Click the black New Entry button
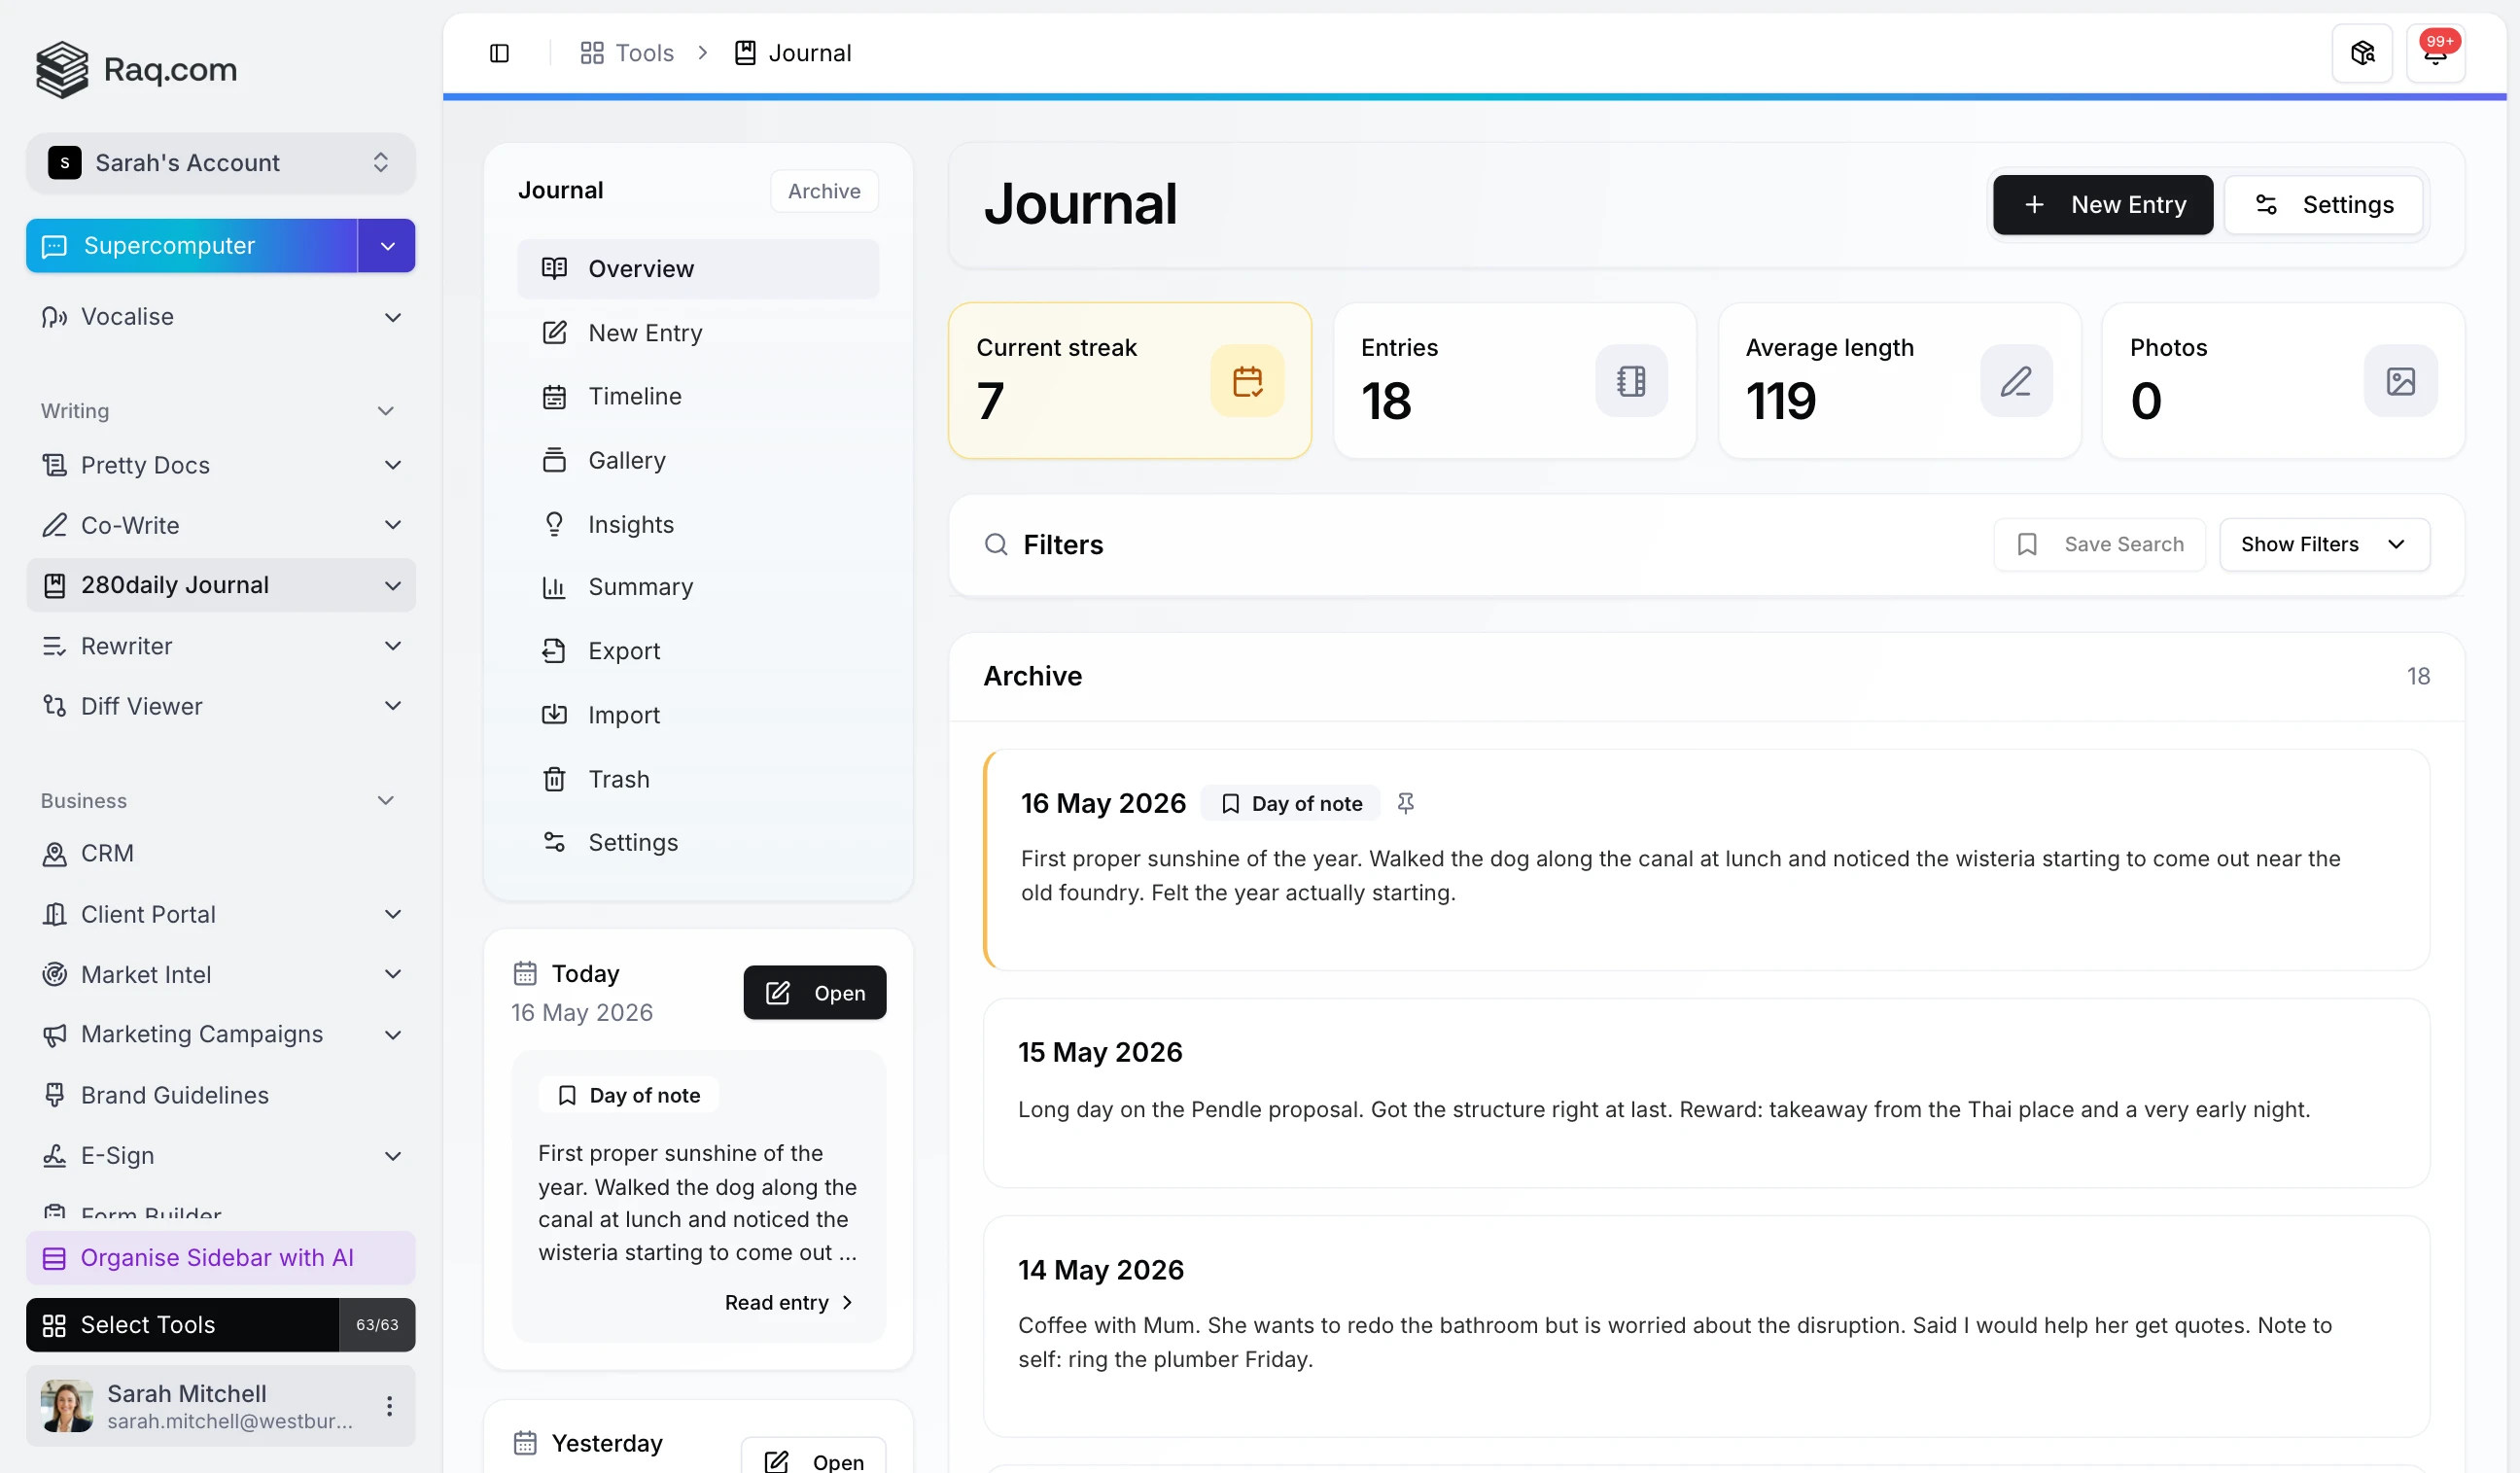 point(2103,205)
